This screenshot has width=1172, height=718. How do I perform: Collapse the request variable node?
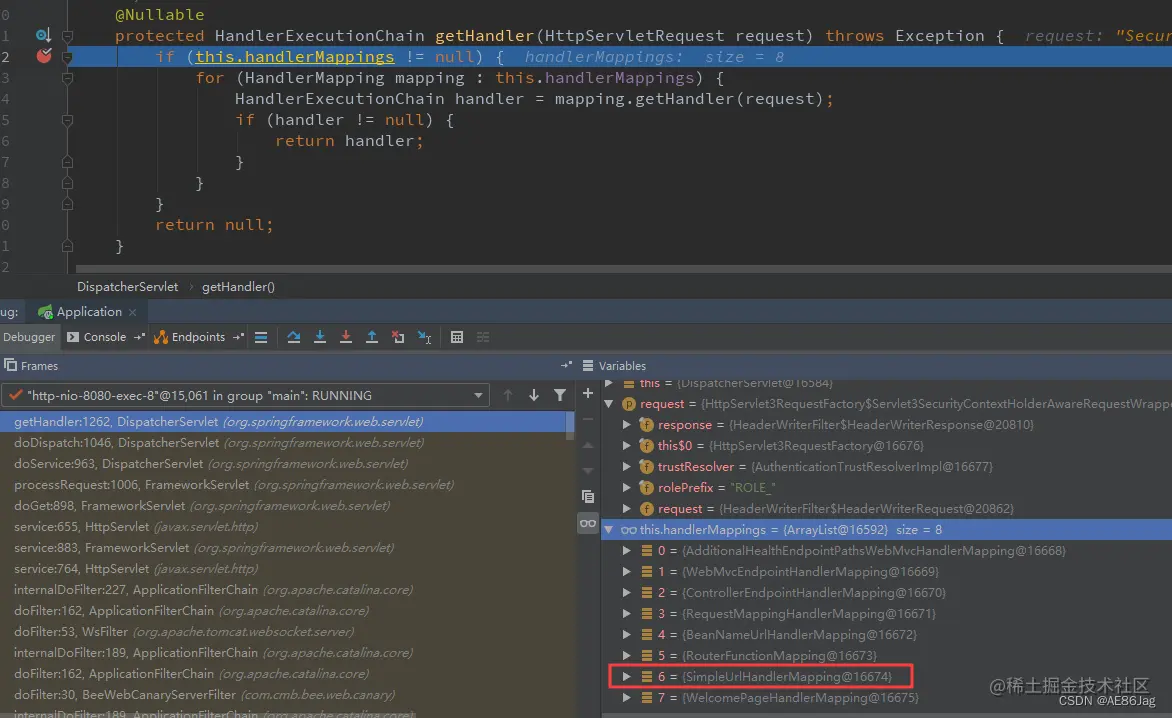609,403
